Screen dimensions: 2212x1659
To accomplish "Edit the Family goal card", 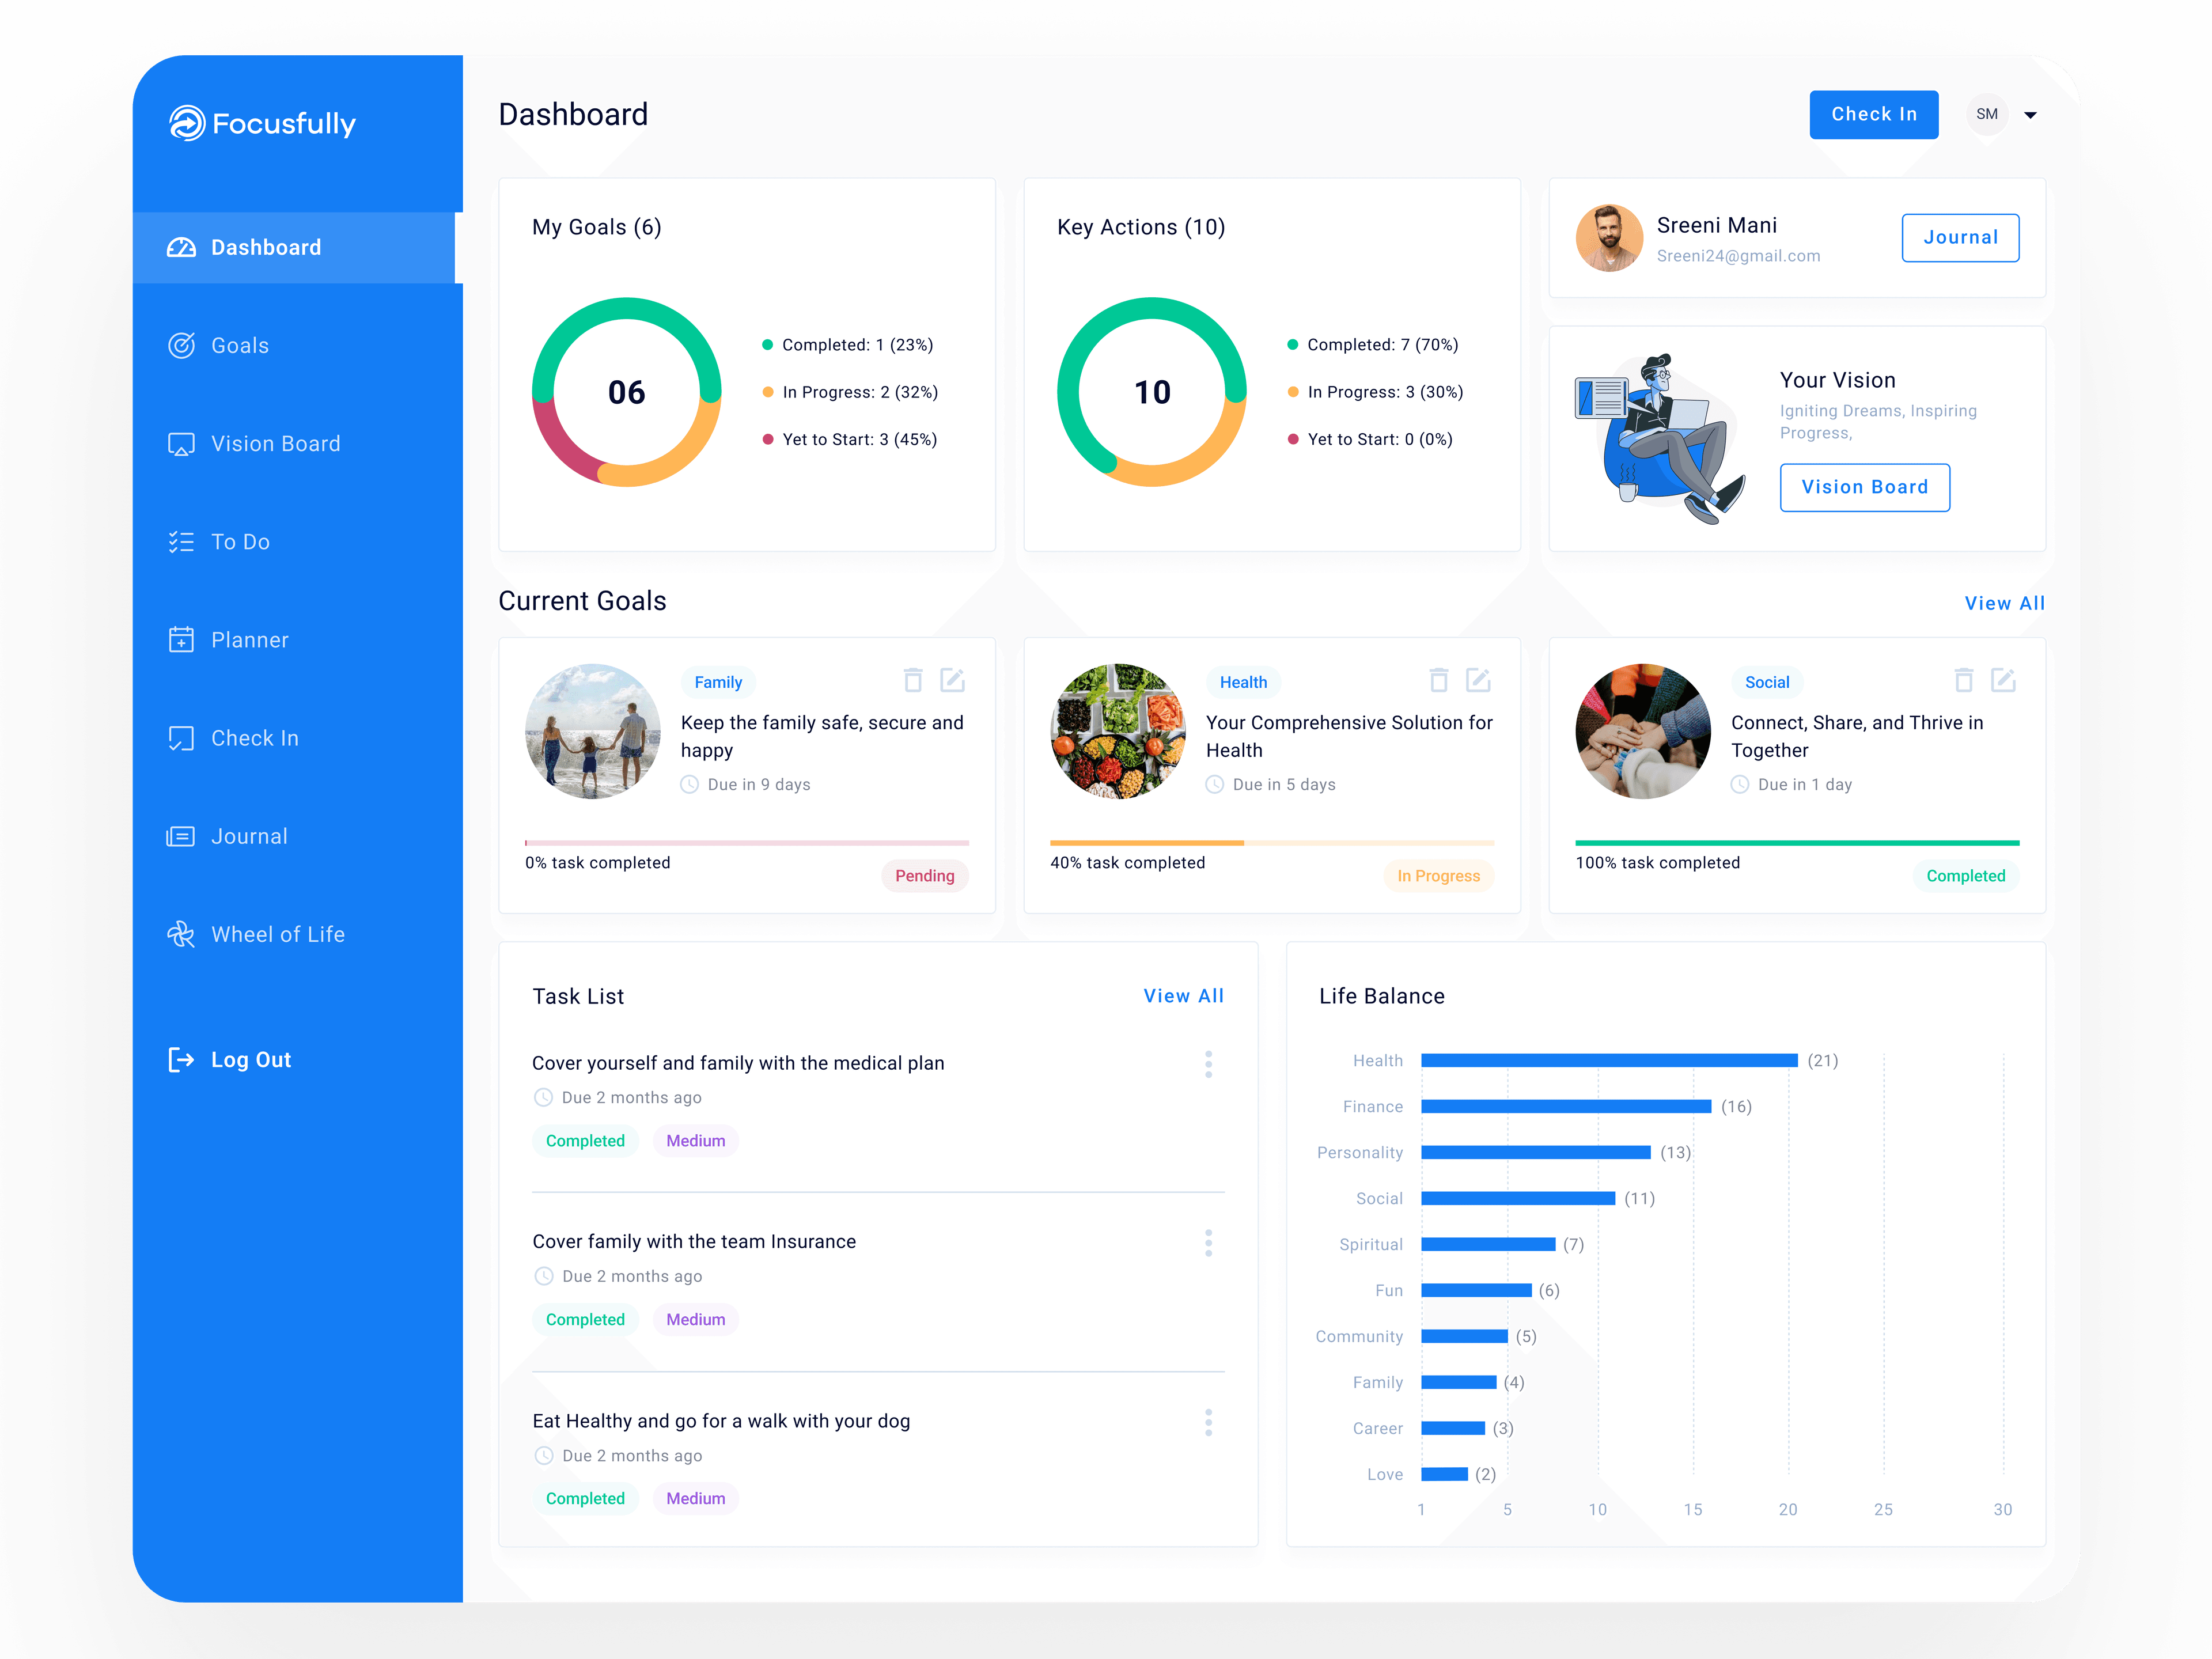I will (952, 681).
